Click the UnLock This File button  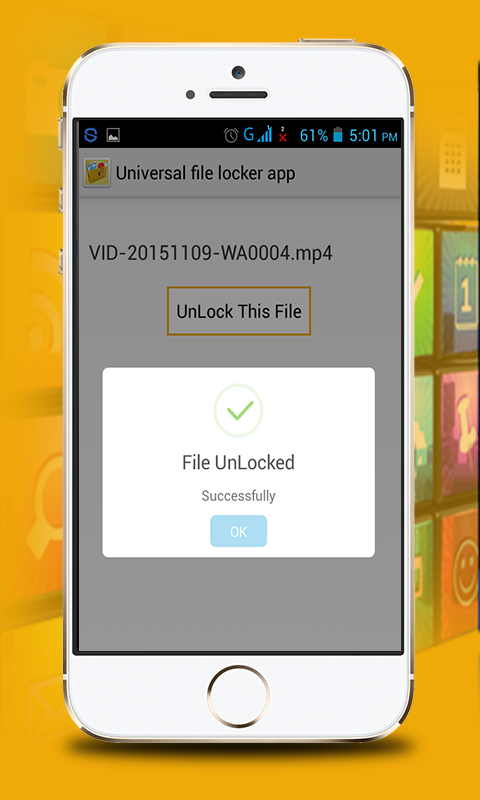point(239,311)
